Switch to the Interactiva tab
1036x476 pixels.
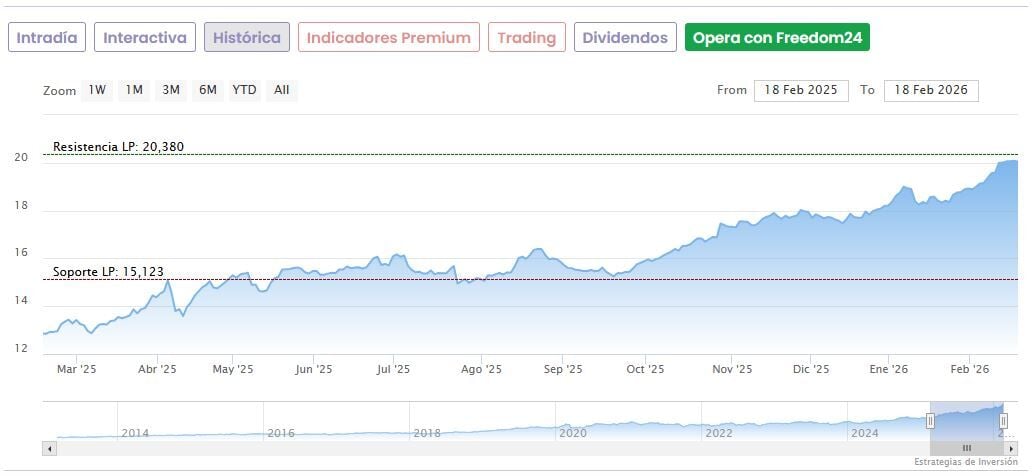(x=145, y=38)
